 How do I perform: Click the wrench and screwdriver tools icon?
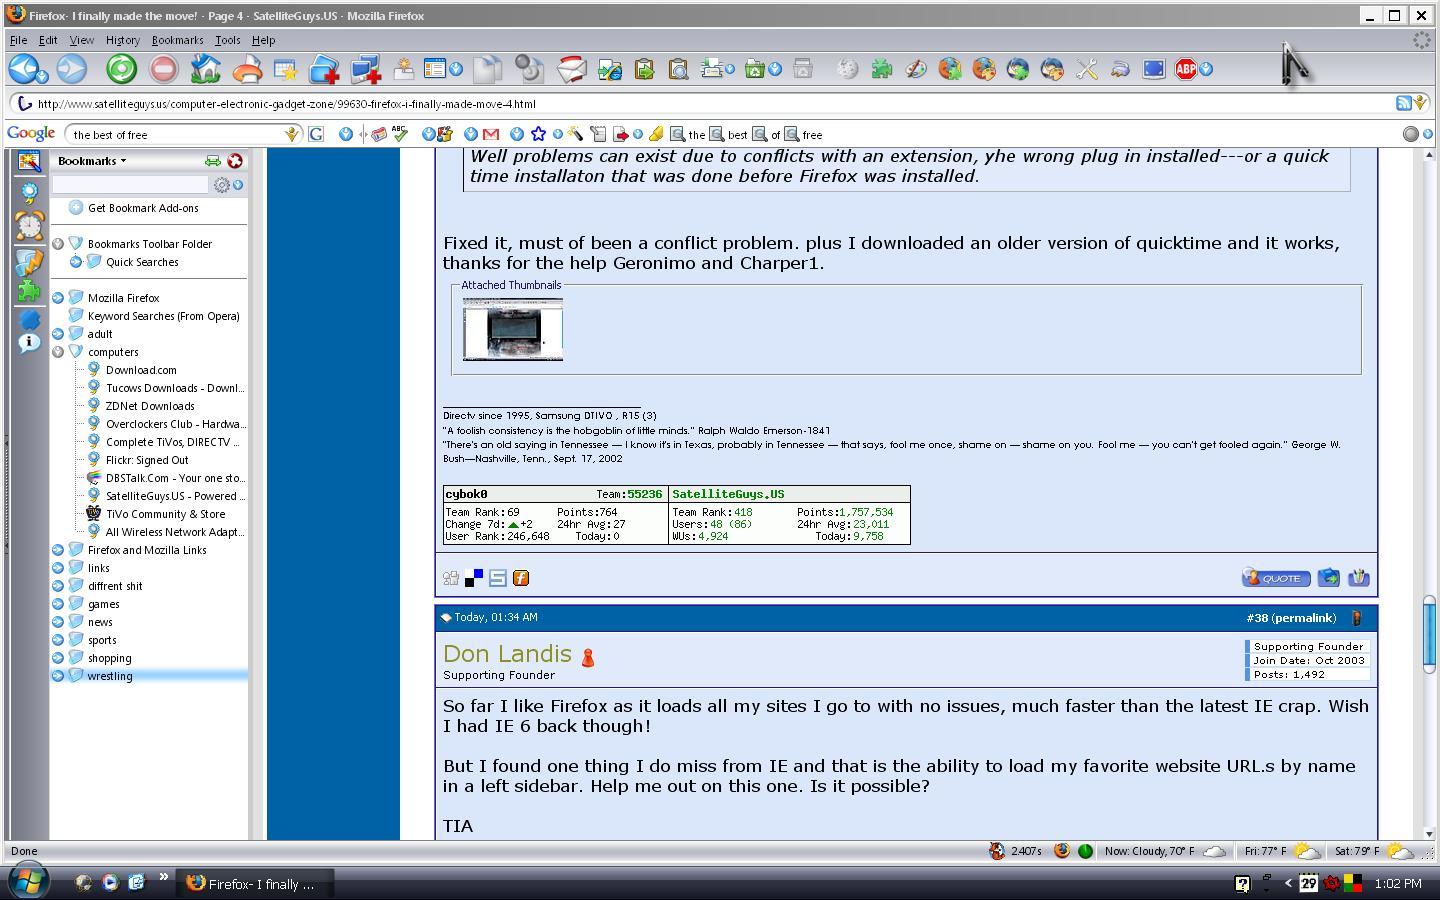pyautogui.click(x=1086, y=69)
